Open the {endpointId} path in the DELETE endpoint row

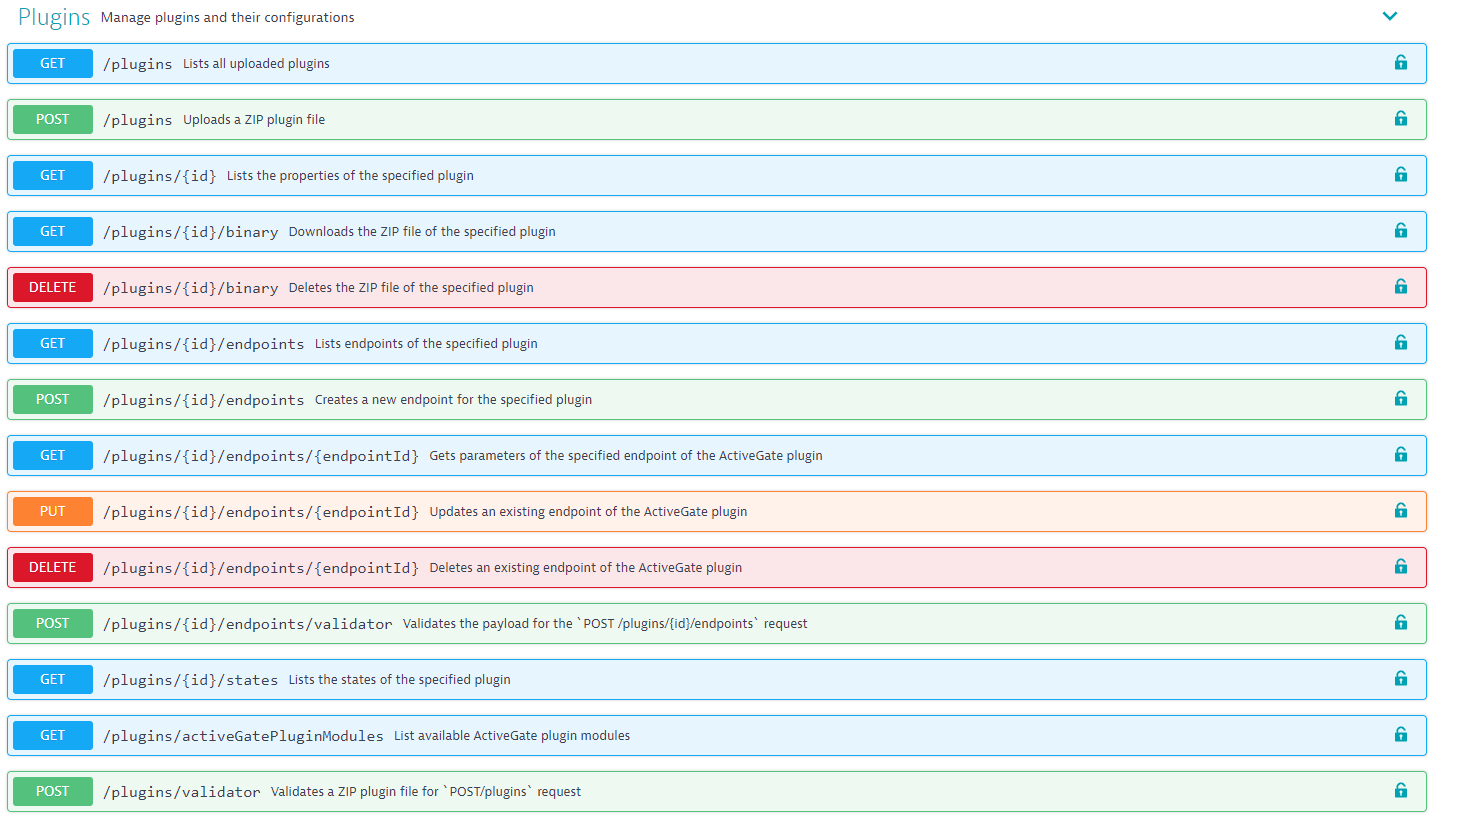click(x=261, y=568)
